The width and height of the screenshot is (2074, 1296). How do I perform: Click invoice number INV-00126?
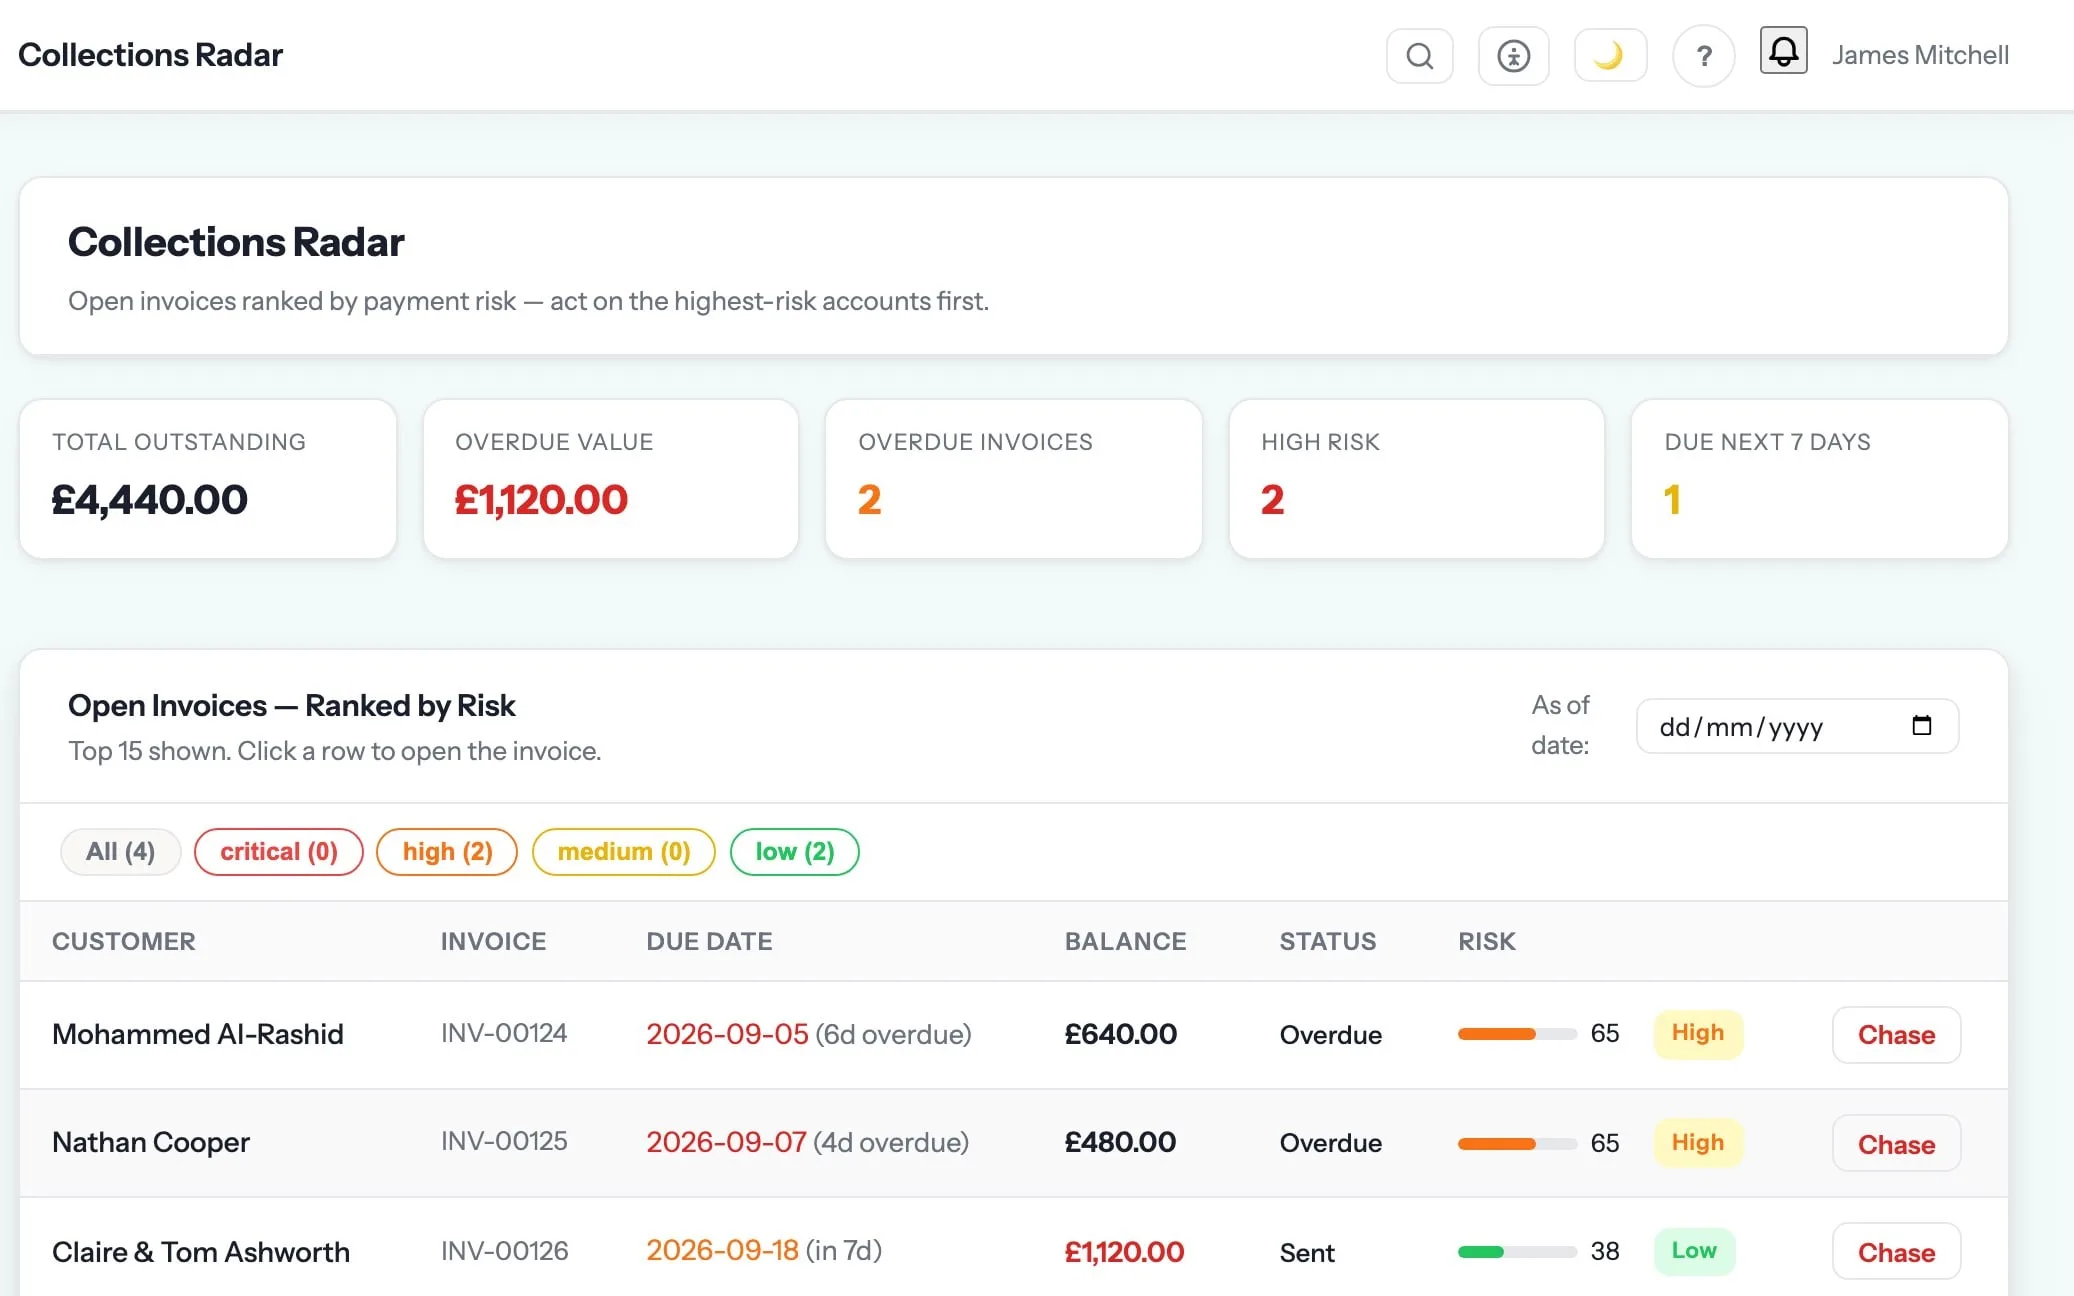coord(504,1251)
